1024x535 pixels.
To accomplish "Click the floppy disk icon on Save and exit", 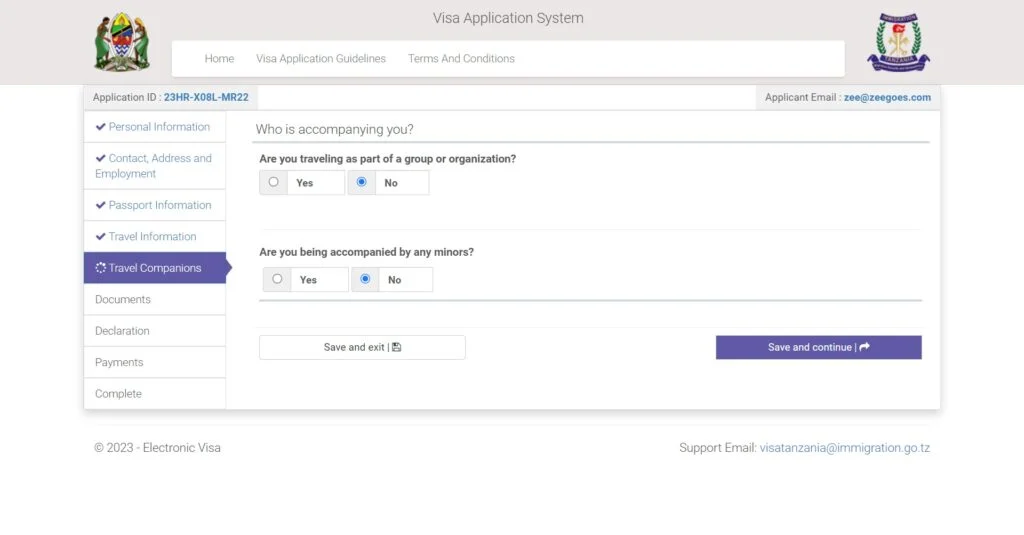I will [397, 348].
